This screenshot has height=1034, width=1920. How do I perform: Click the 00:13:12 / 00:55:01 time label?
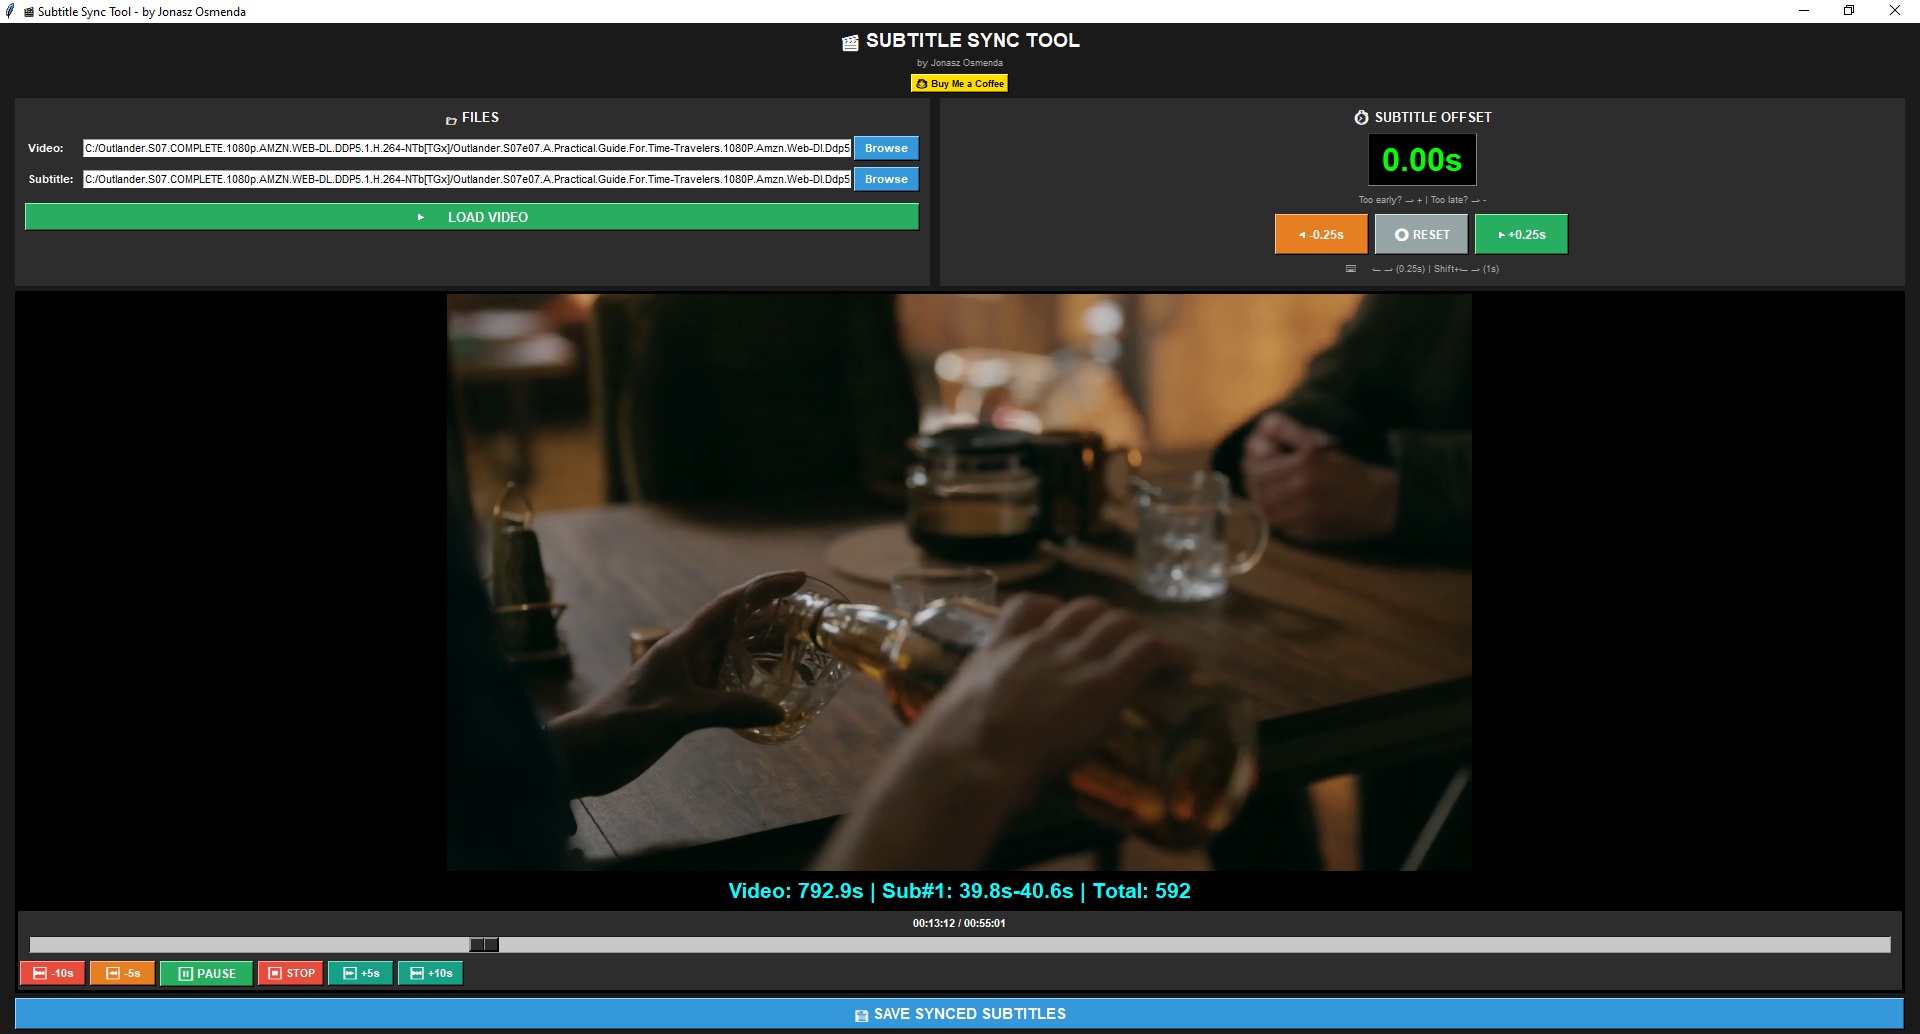[959, 923]
